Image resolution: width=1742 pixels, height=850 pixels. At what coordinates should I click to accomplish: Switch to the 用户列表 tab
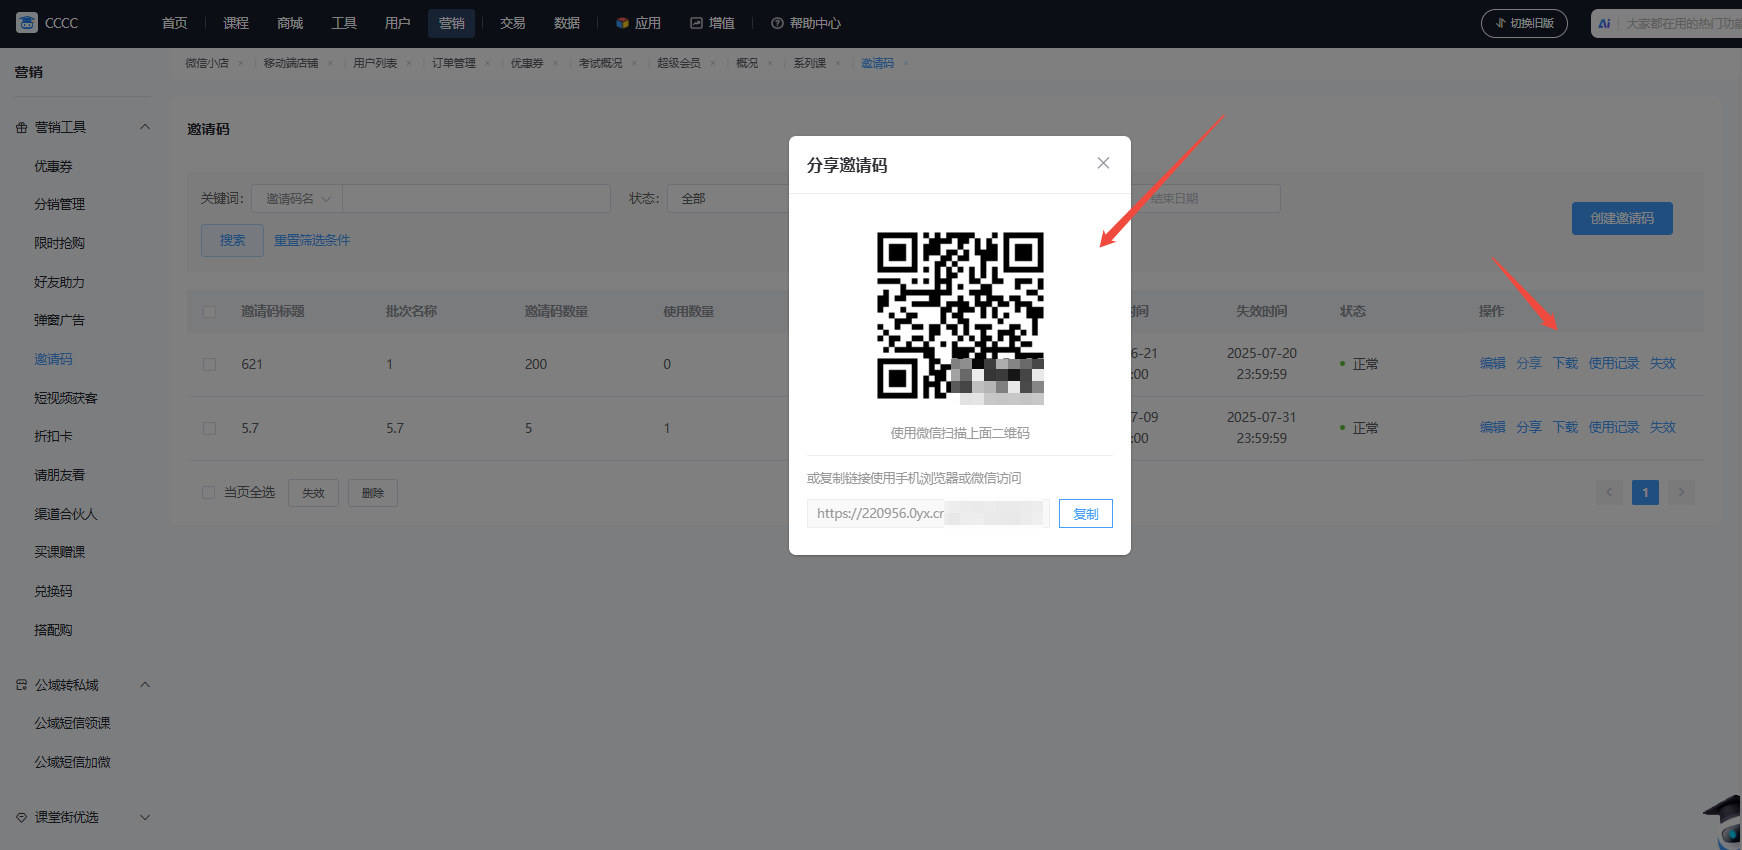click(x=375, y=63)
